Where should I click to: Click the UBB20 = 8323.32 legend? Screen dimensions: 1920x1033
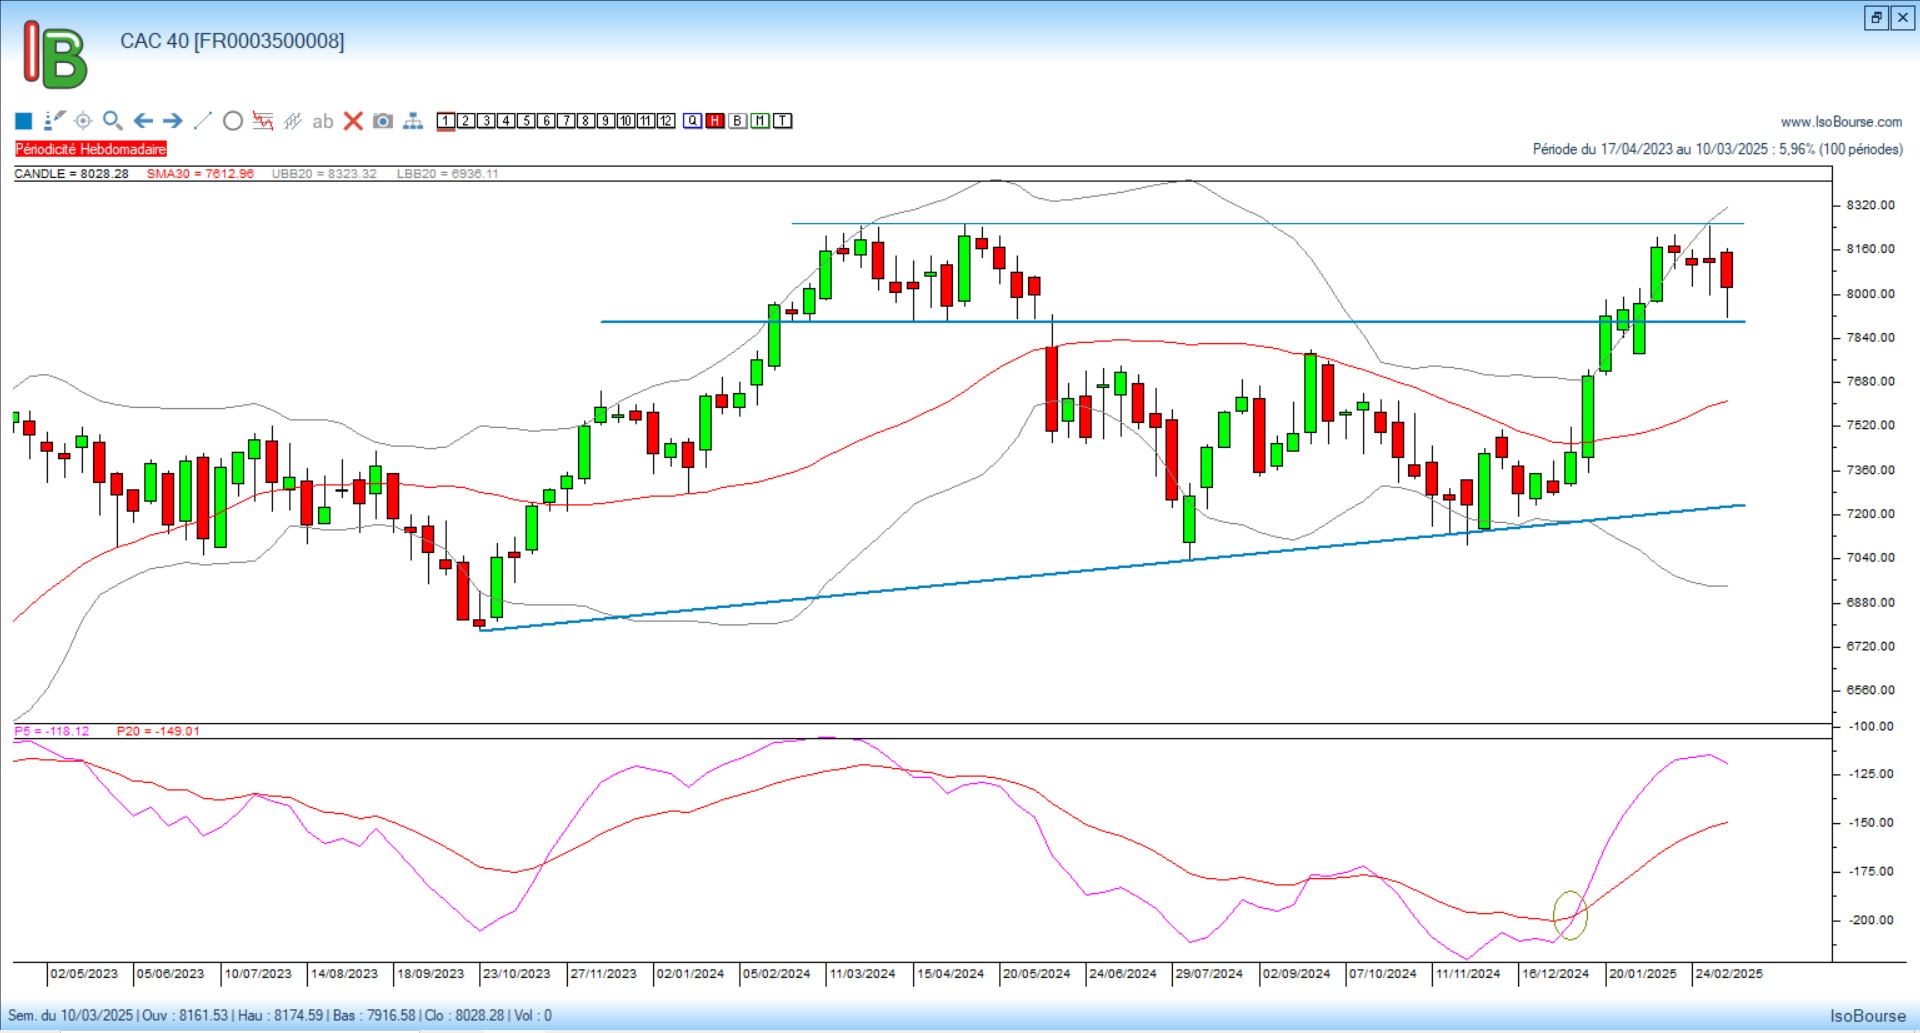pos(324,174)
